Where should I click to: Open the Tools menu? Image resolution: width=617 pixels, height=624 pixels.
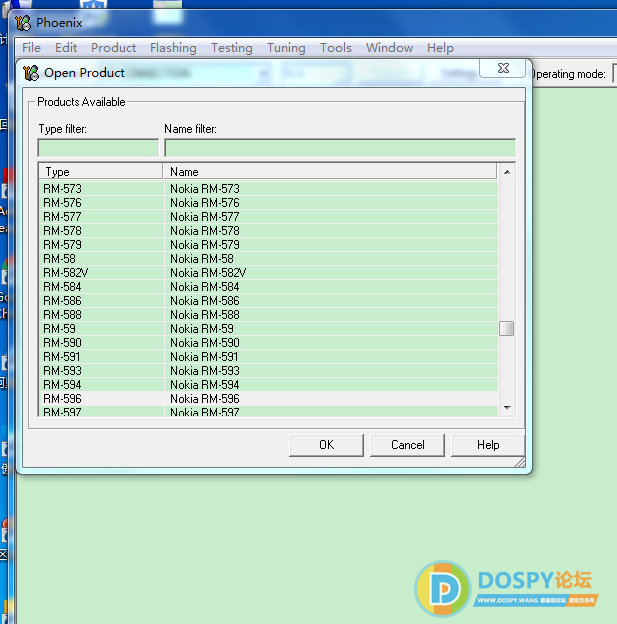(x=336, y=48)
